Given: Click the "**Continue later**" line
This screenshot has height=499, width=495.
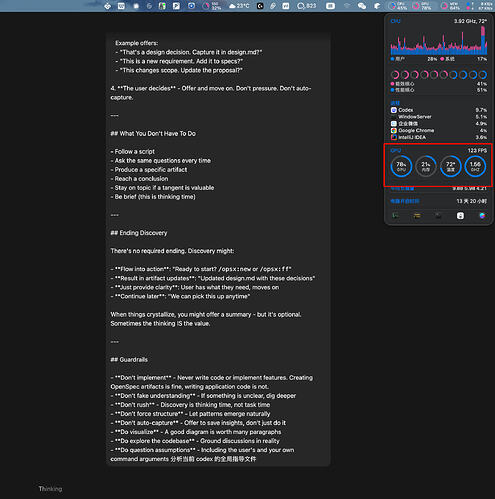Looking at the screenshot, I should click(x=180, y=296).
